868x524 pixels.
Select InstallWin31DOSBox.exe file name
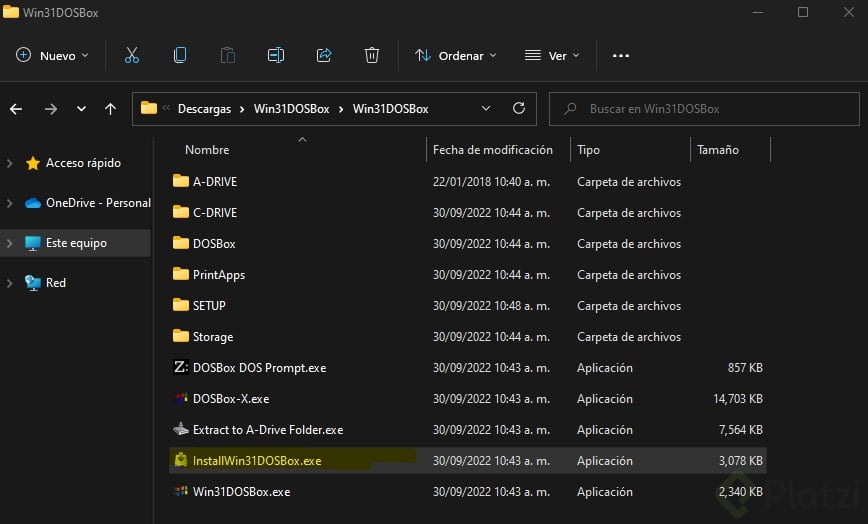click(x=257, y=460)
